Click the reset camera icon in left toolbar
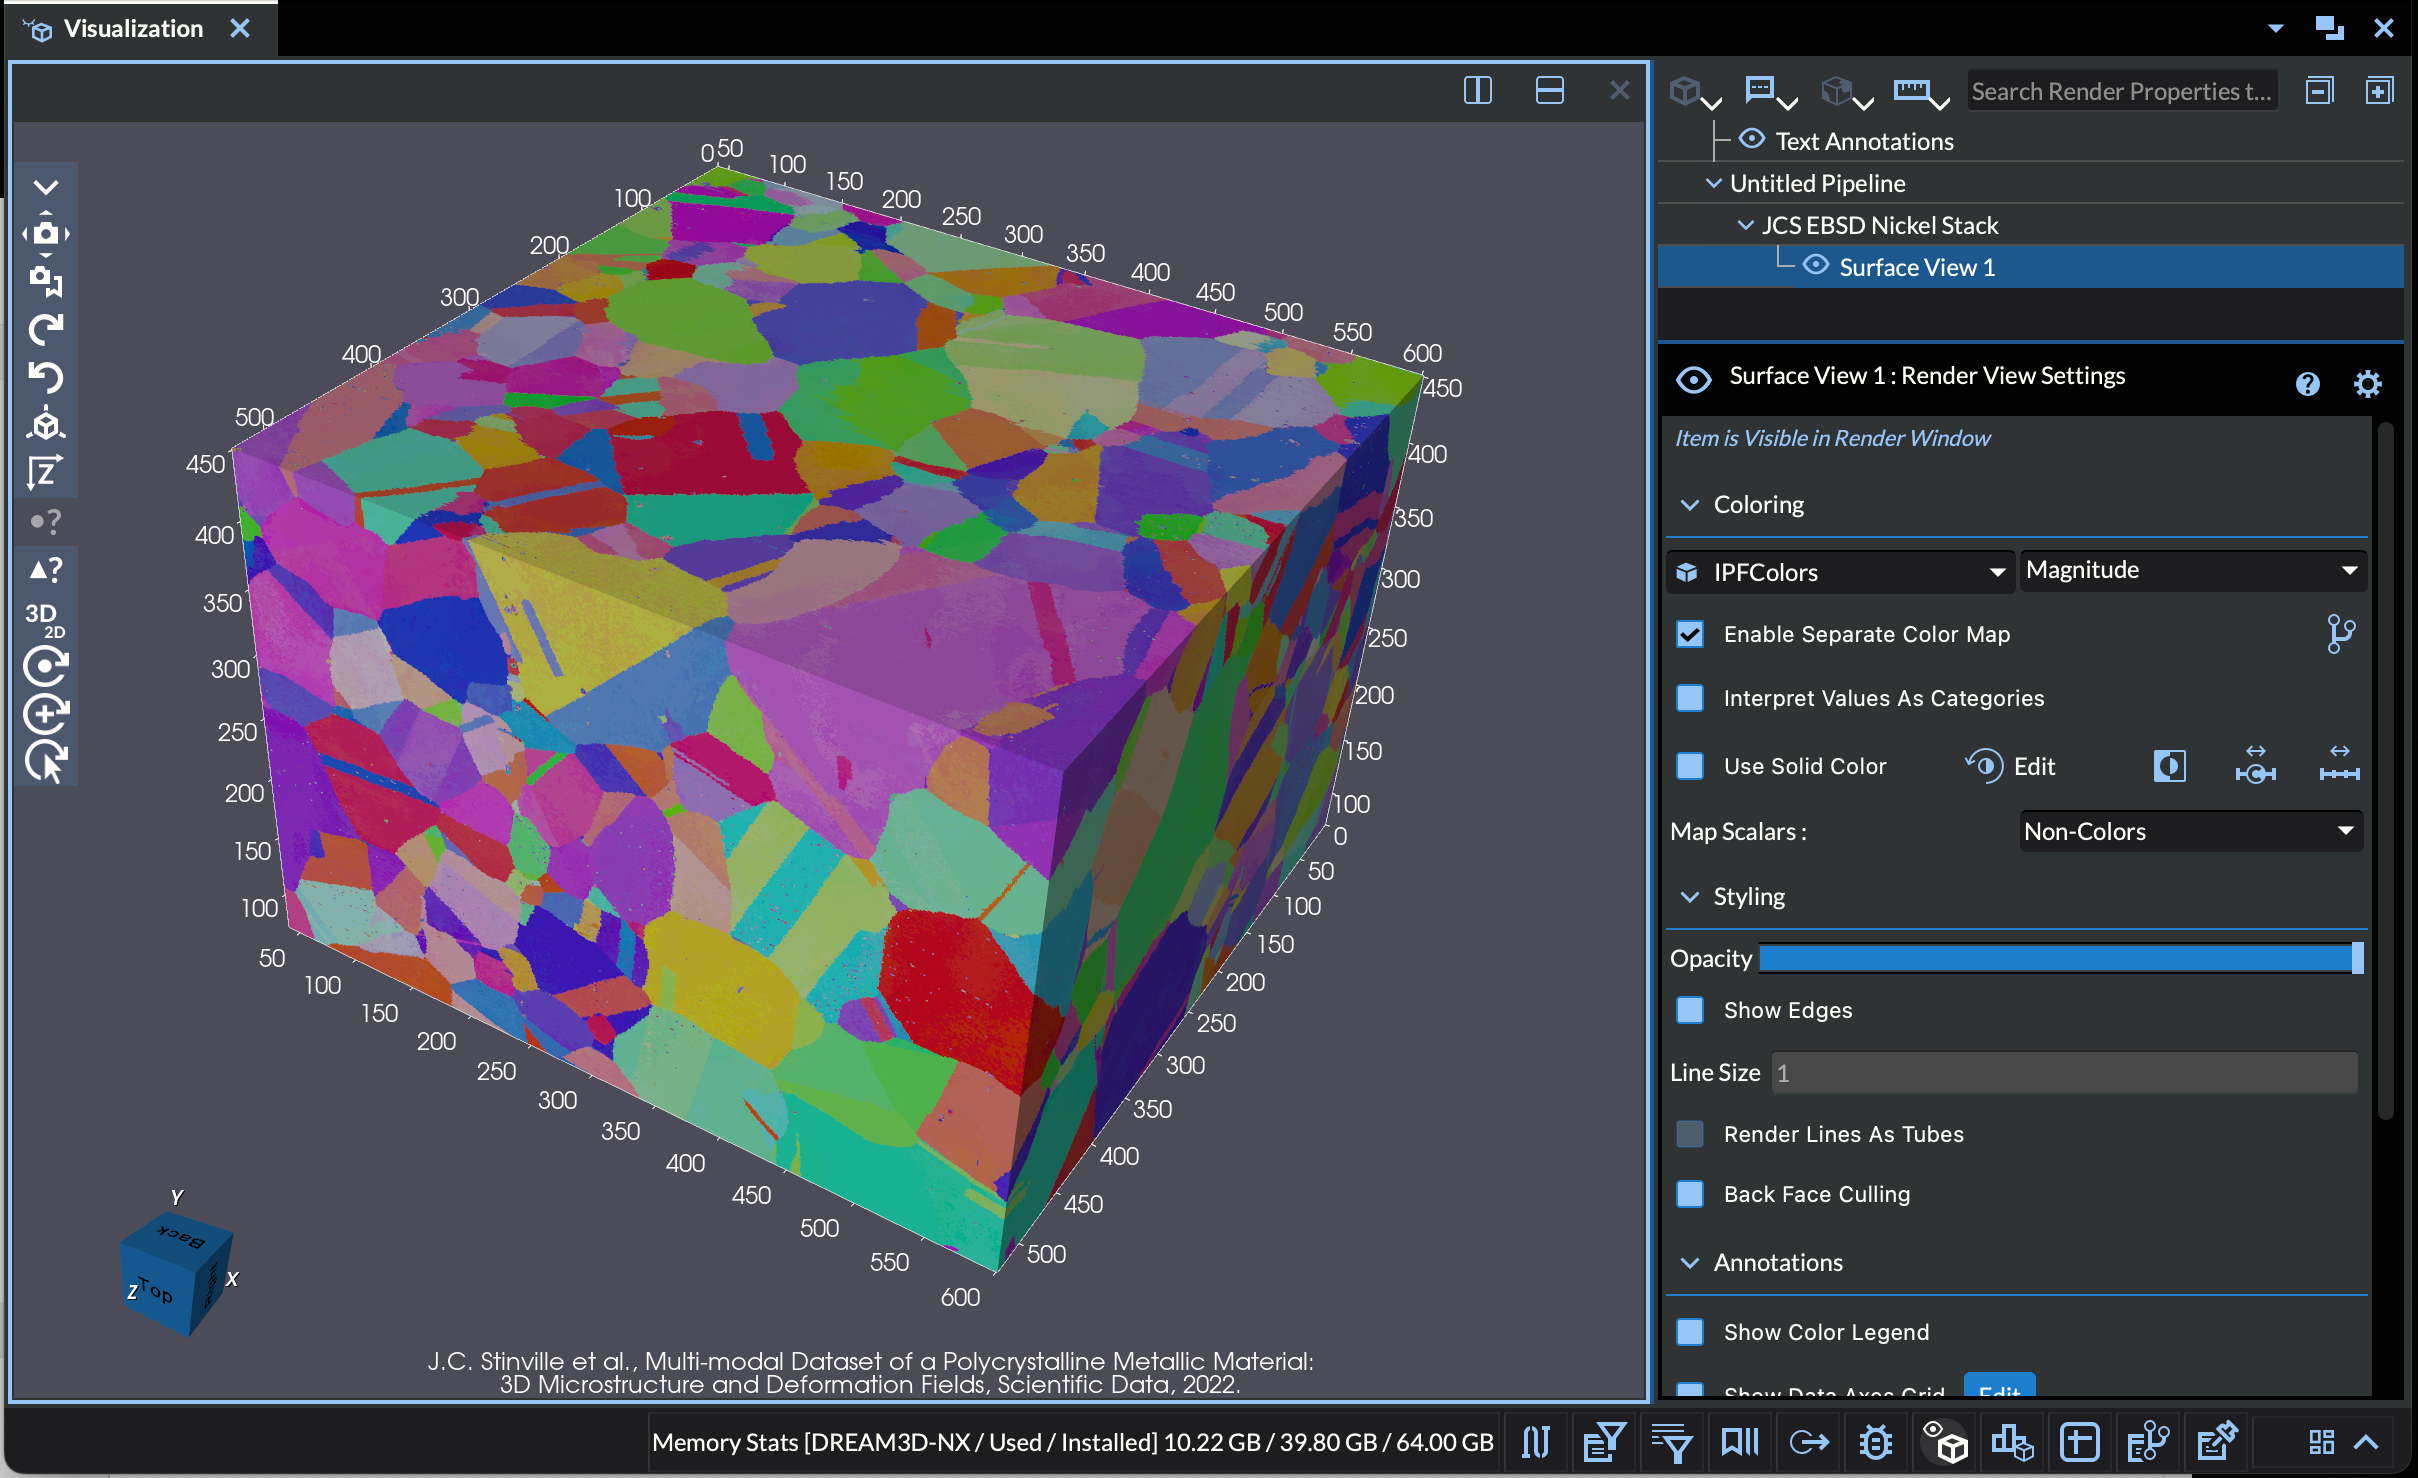 click(44, 233)
